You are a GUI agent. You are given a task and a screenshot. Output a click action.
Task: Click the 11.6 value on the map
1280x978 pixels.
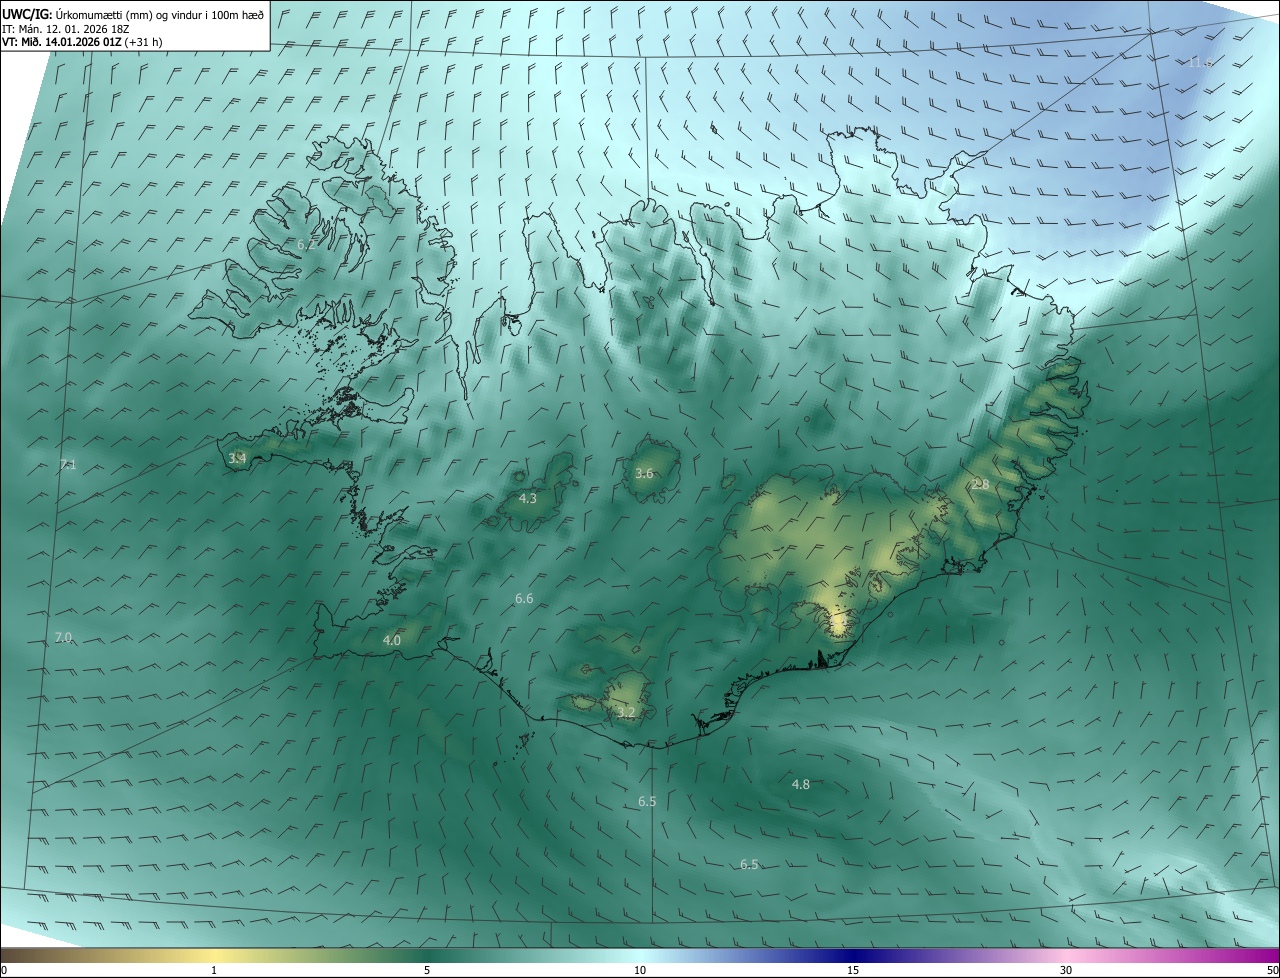pyautogui.click(x=1199, y=62)
